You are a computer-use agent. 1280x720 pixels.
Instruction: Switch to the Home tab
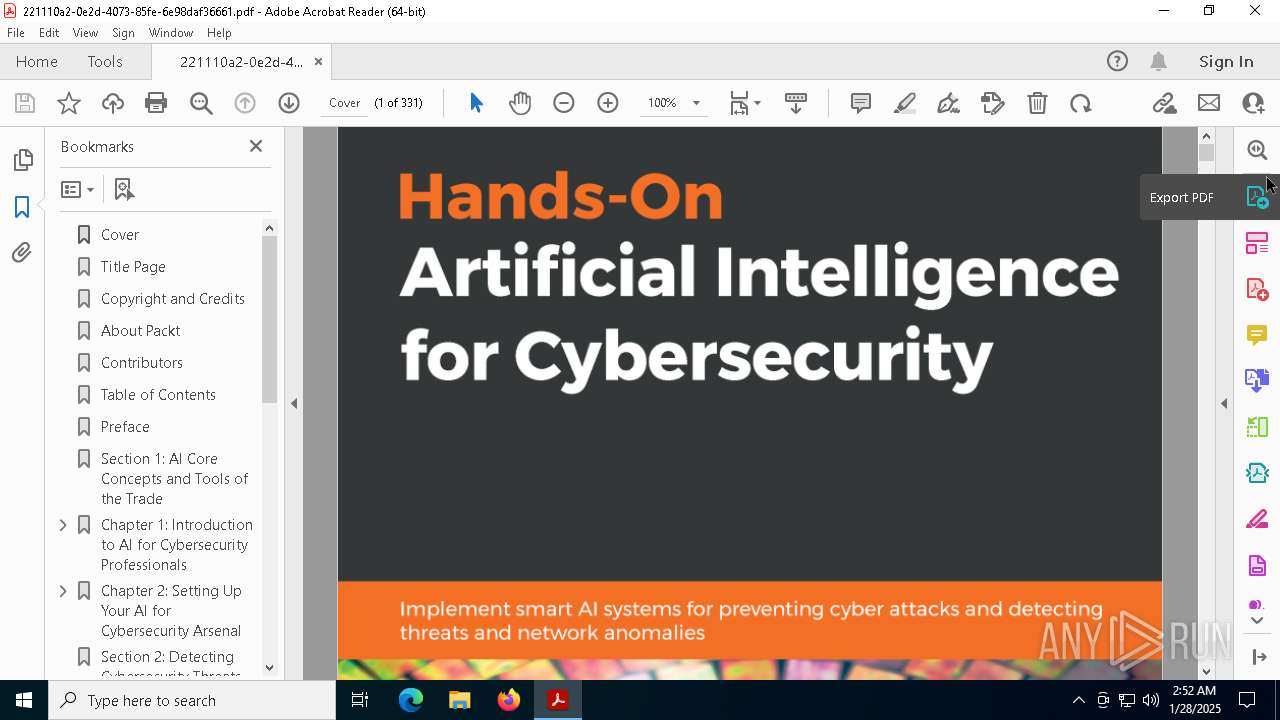[37, 62]
